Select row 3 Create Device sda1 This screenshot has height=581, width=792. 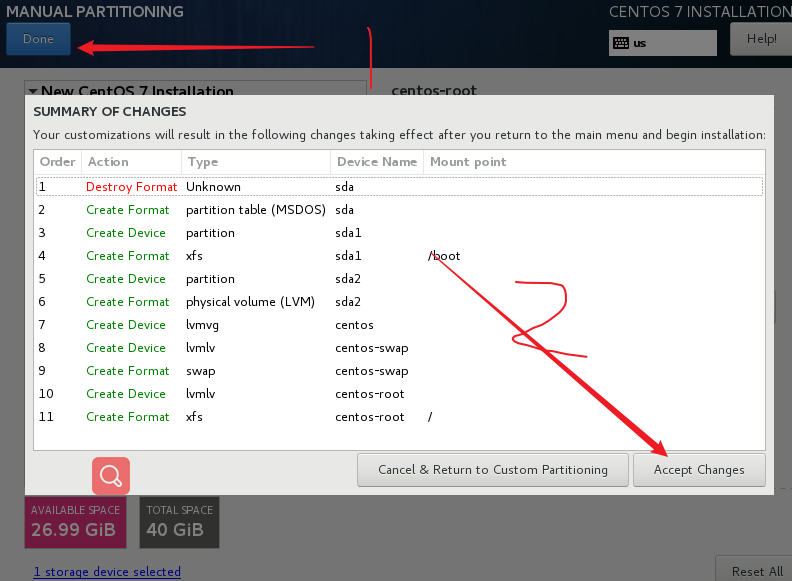tap(399, 233)
